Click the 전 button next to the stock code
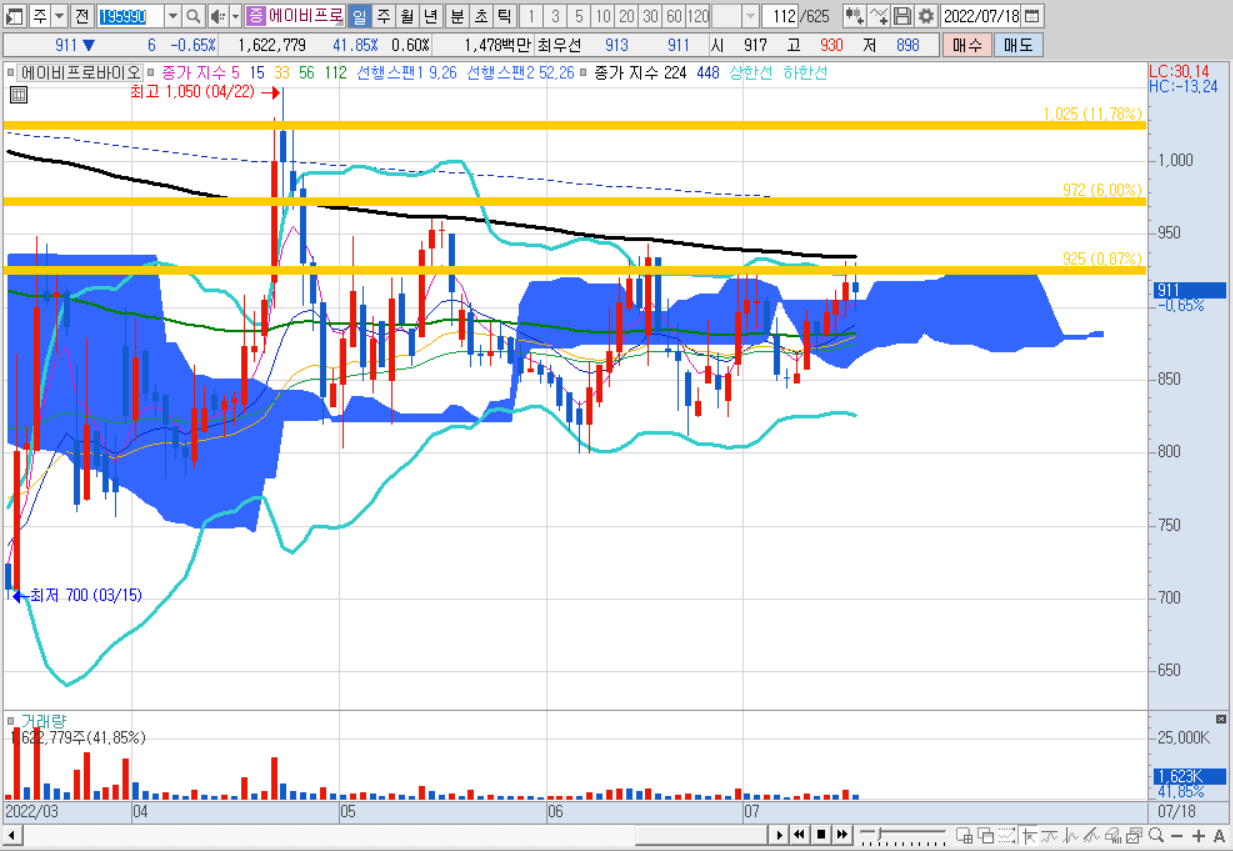1233x851 pixels. click(x=82, y=16)
